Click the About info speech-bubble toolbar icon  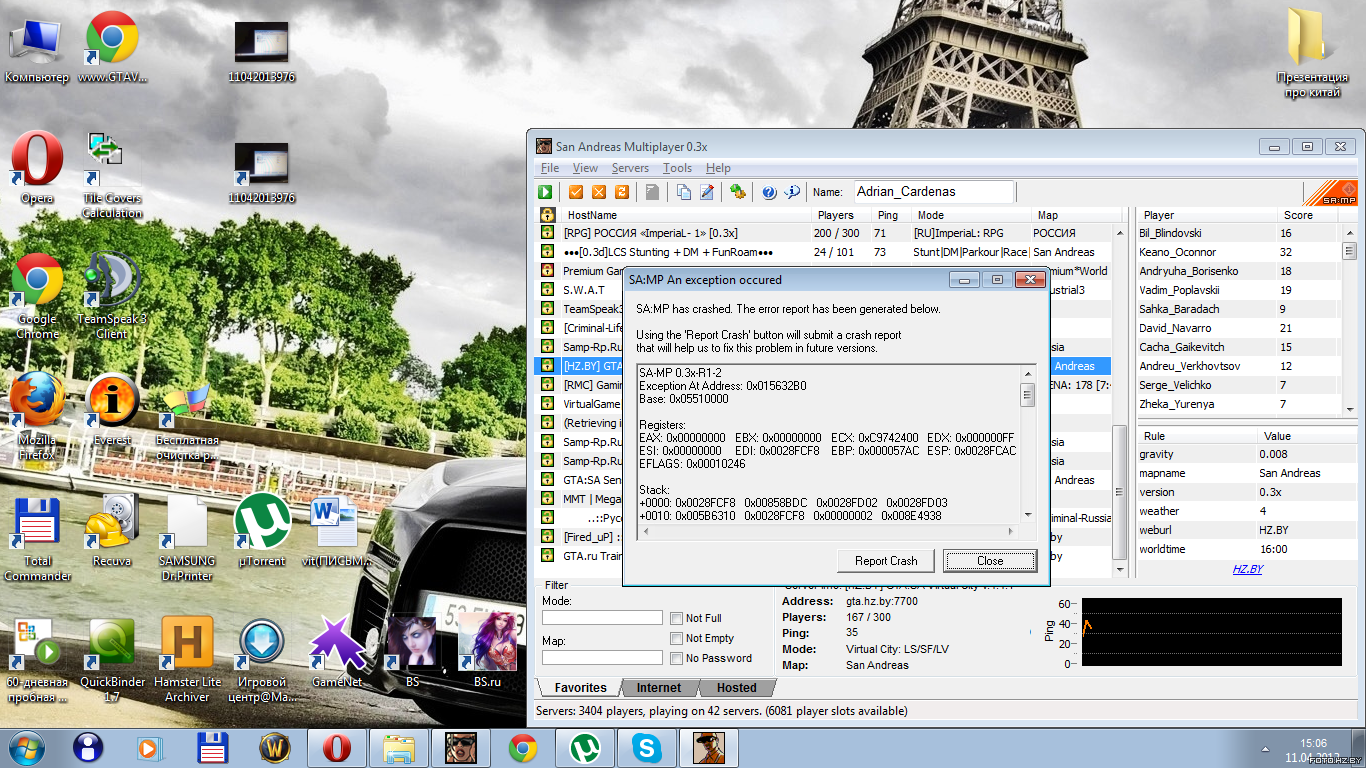tap(792, 192)
